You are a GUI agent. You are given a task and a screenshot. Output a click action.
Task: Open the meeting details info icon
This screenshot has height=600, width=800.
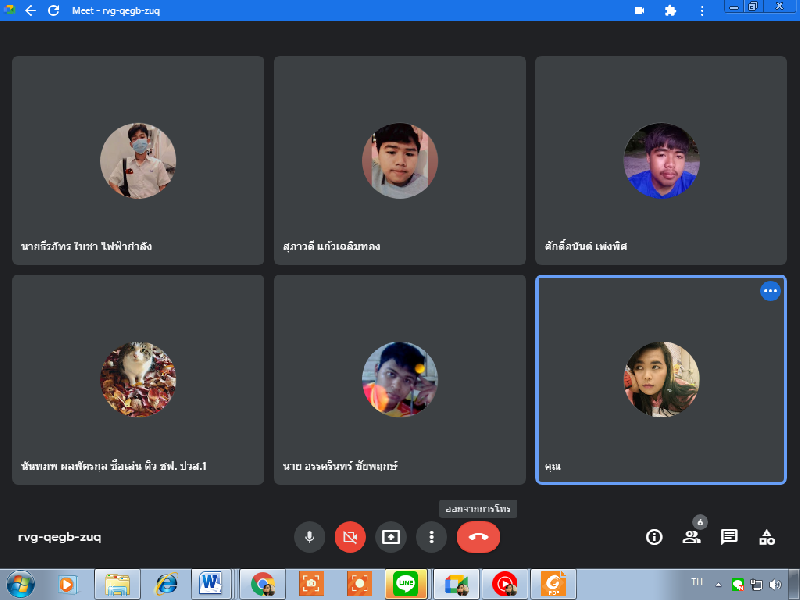654,537
